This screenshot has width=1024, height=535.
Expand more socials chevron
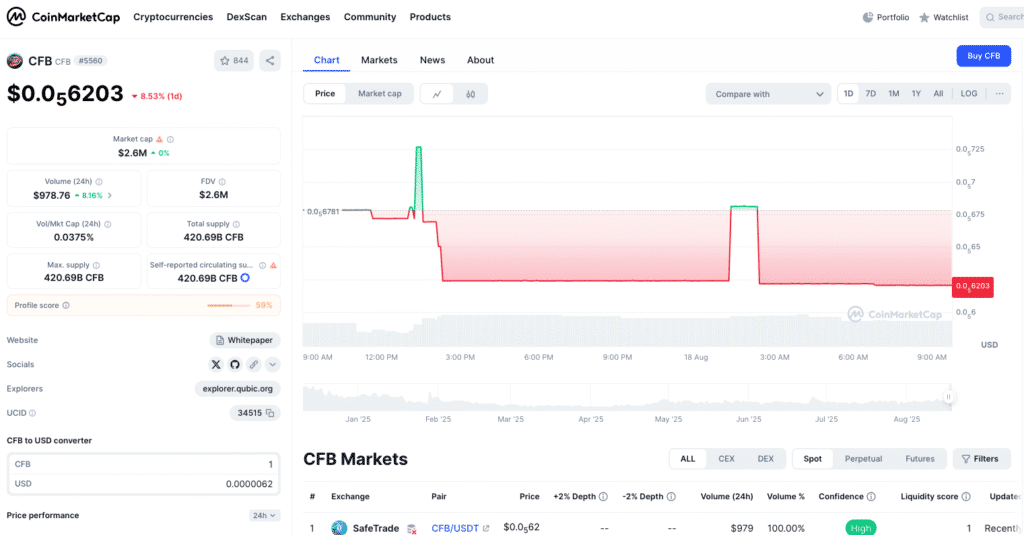click(x=273, y=365)
